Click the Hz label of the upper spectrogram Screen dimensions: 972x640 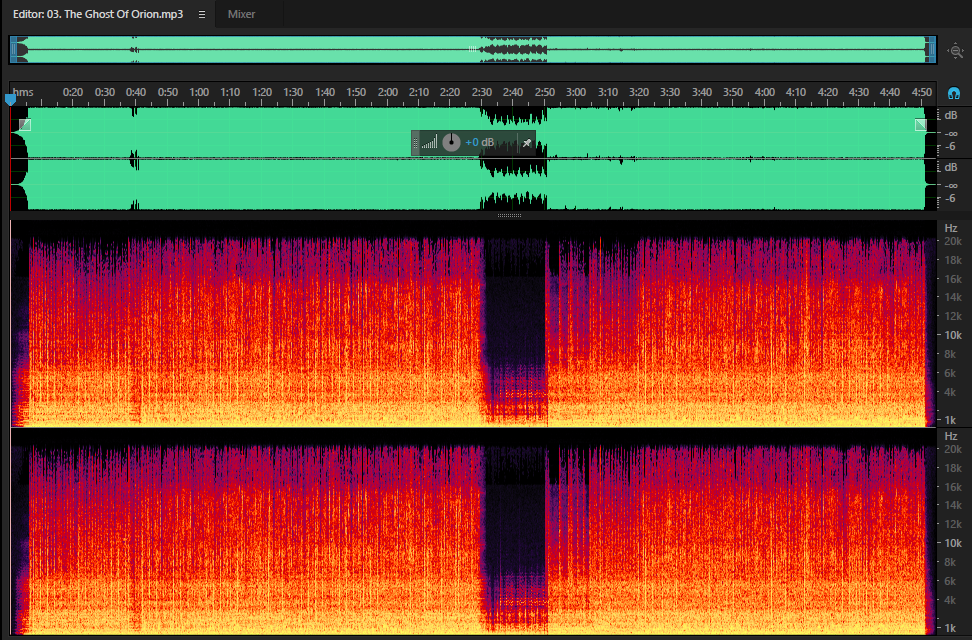pyautogui.click(x=951, y=228)
